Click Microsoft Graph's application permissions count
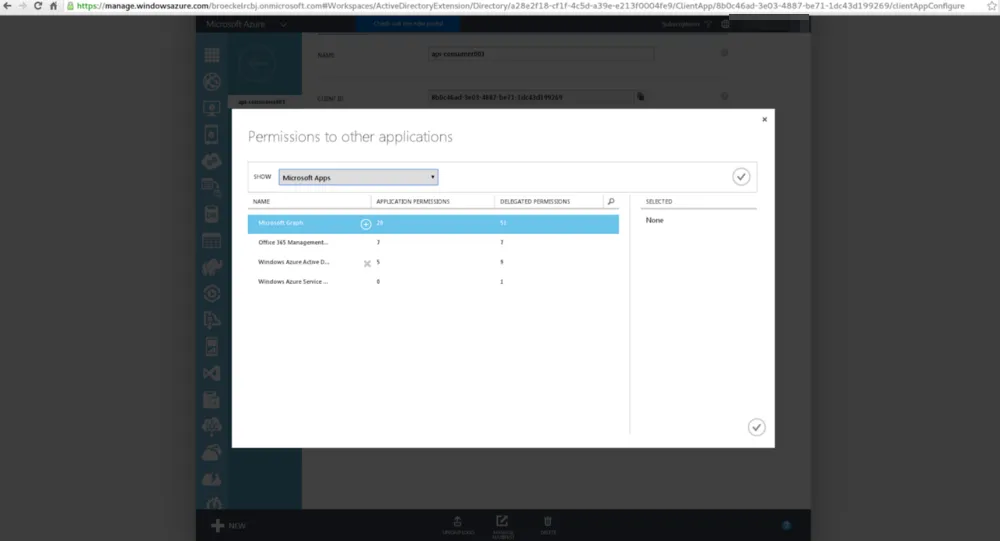1000x541 pixels. pos(379,223)
